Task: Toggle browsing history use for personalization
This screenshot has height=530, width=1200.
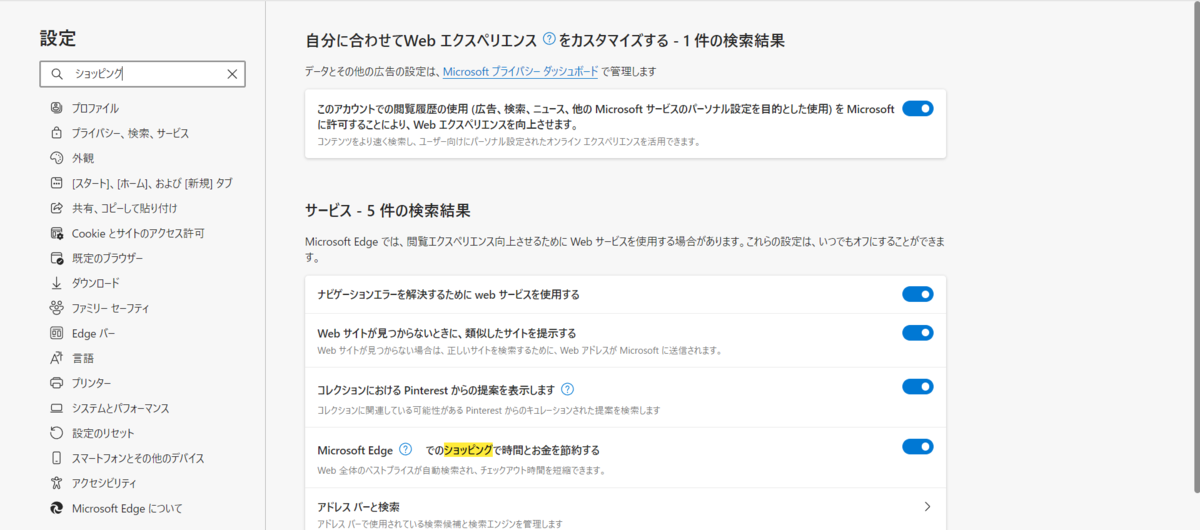Action: click(917, 108)
